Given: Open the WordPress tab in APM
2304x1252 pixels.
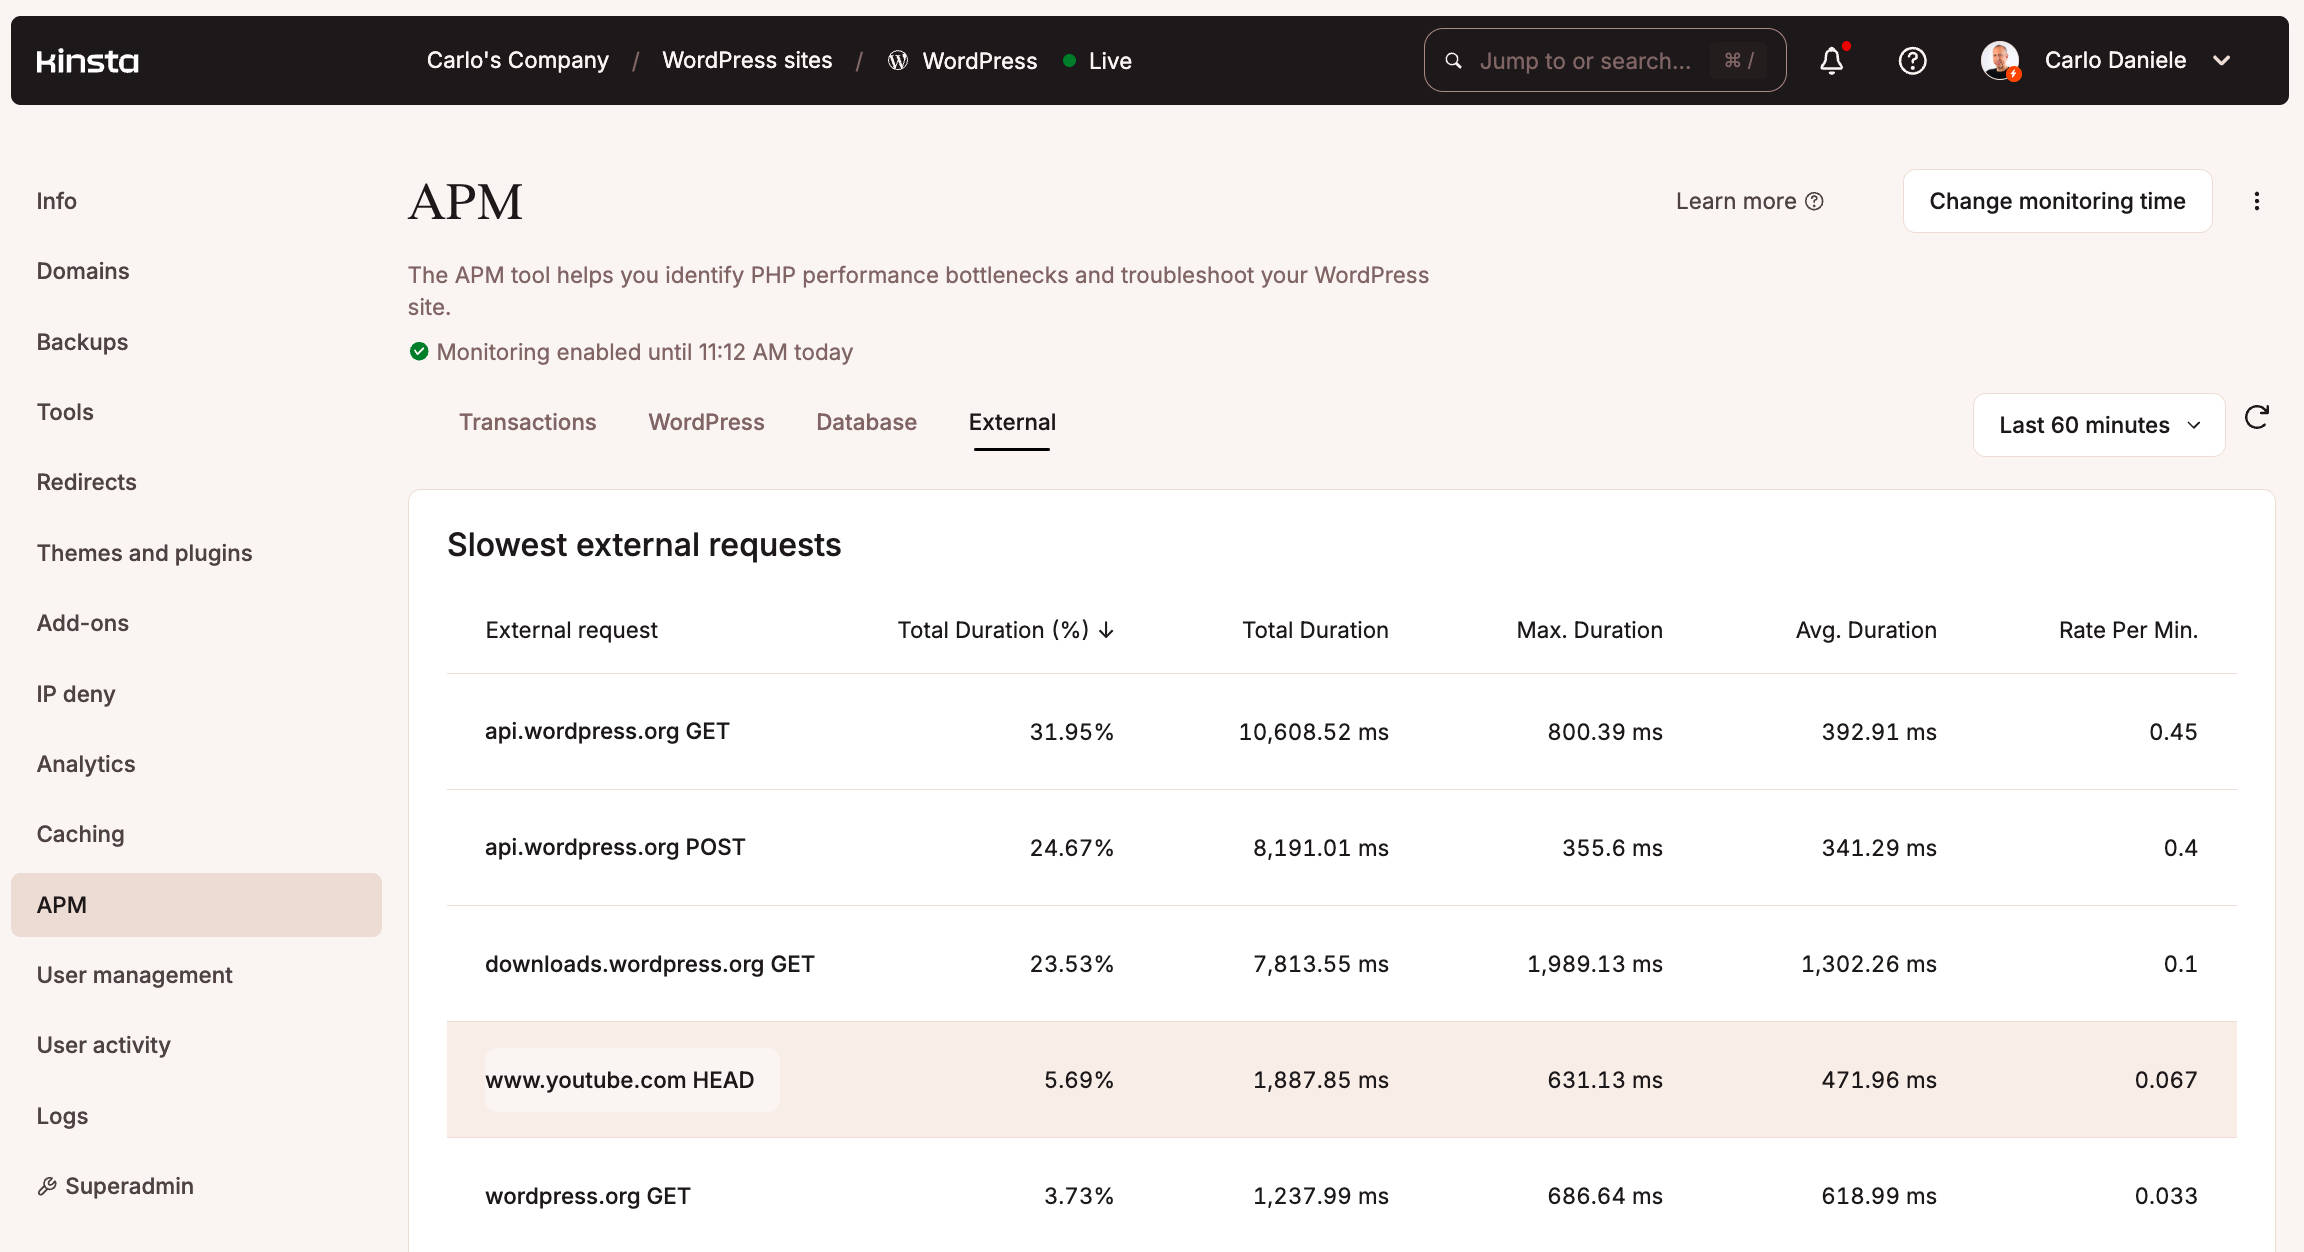Looking at the screenshot, I should pyautogui.click(x=706, y=422).
